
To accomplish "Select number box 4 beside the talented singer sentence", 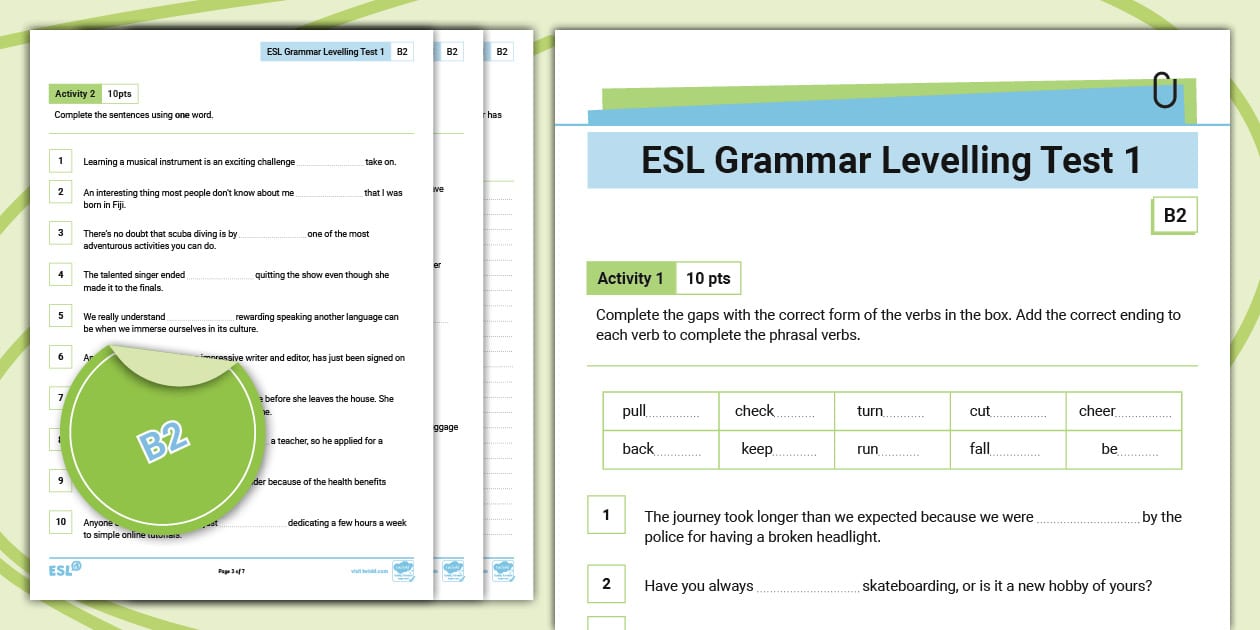I will point(61,274).
